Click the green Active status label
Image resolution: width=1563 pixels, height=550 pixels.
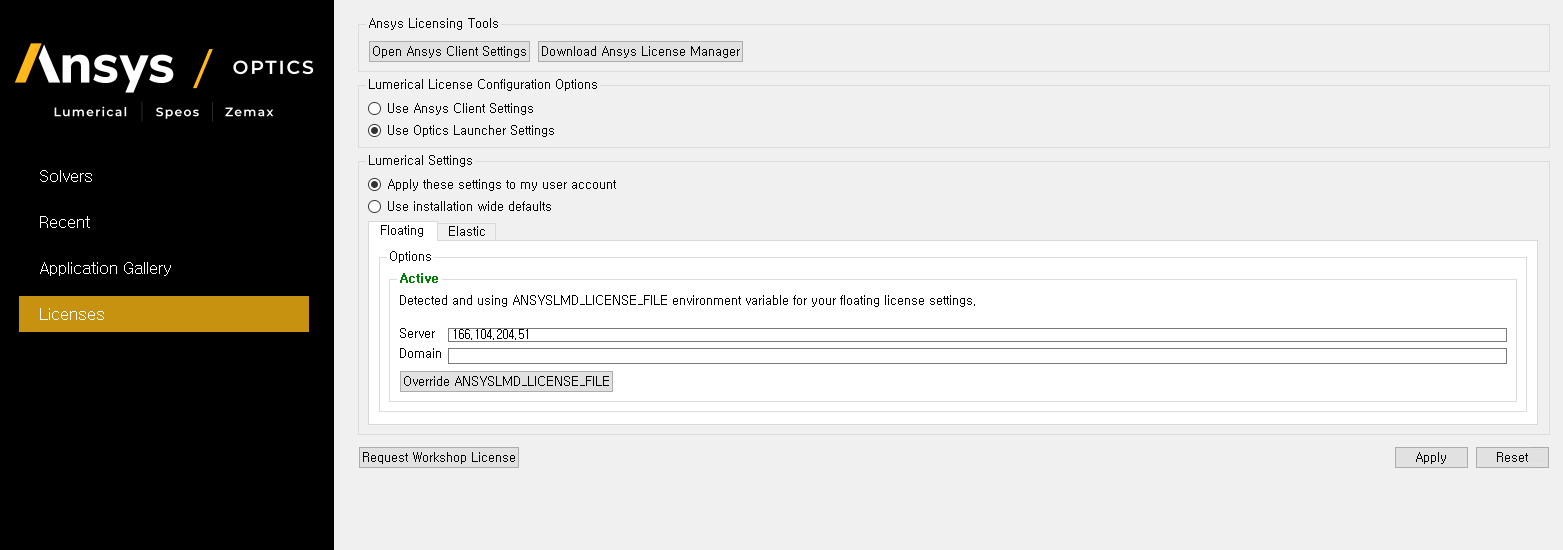419,279
